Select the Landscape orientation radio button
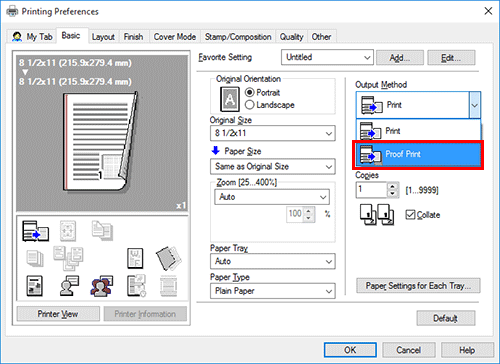 [x=249, y=105]
